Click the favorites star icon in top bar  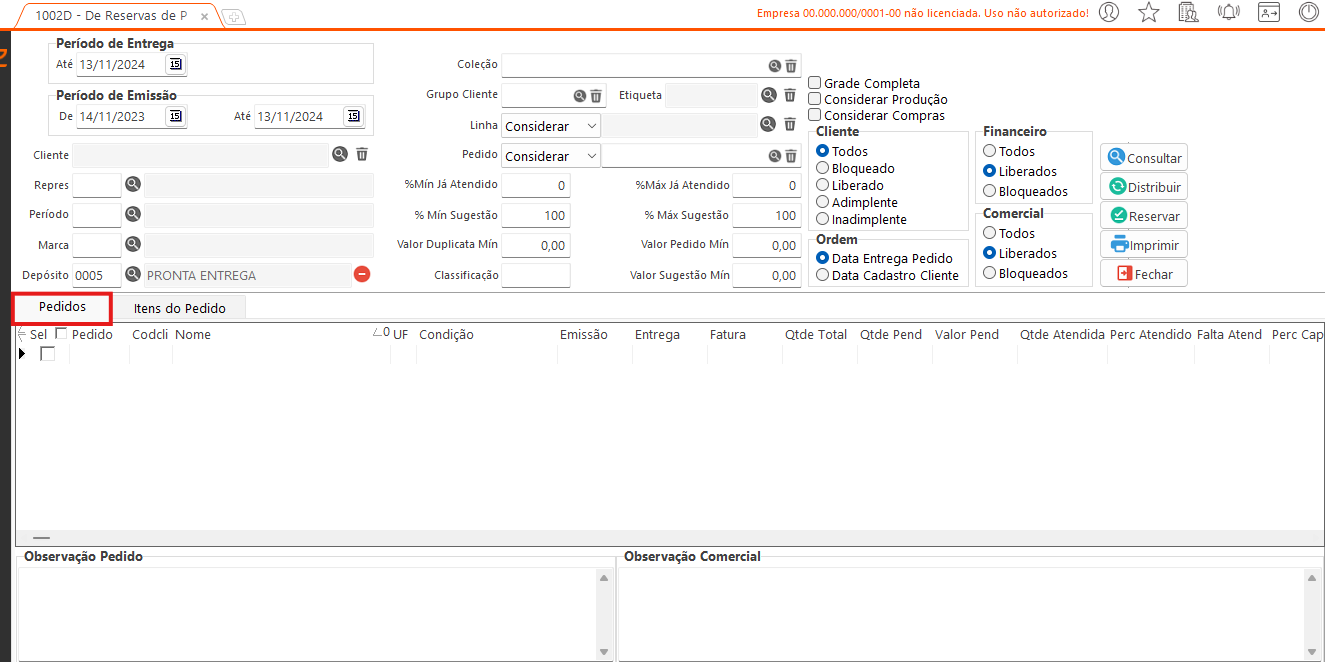pyautogui.click(x=1149, y=13)
